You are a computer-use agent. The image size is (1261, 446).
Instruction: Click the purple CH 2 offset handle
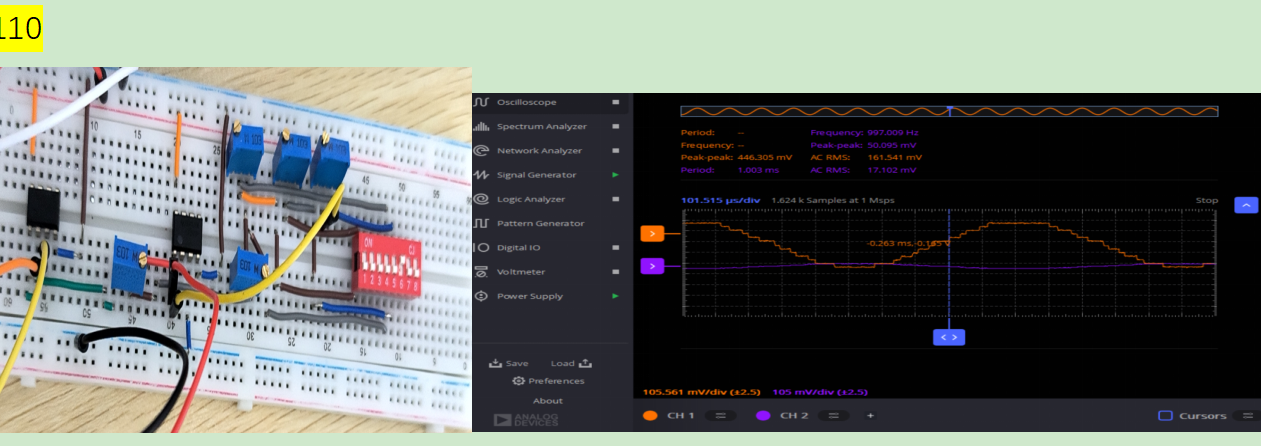pos(652,266)
